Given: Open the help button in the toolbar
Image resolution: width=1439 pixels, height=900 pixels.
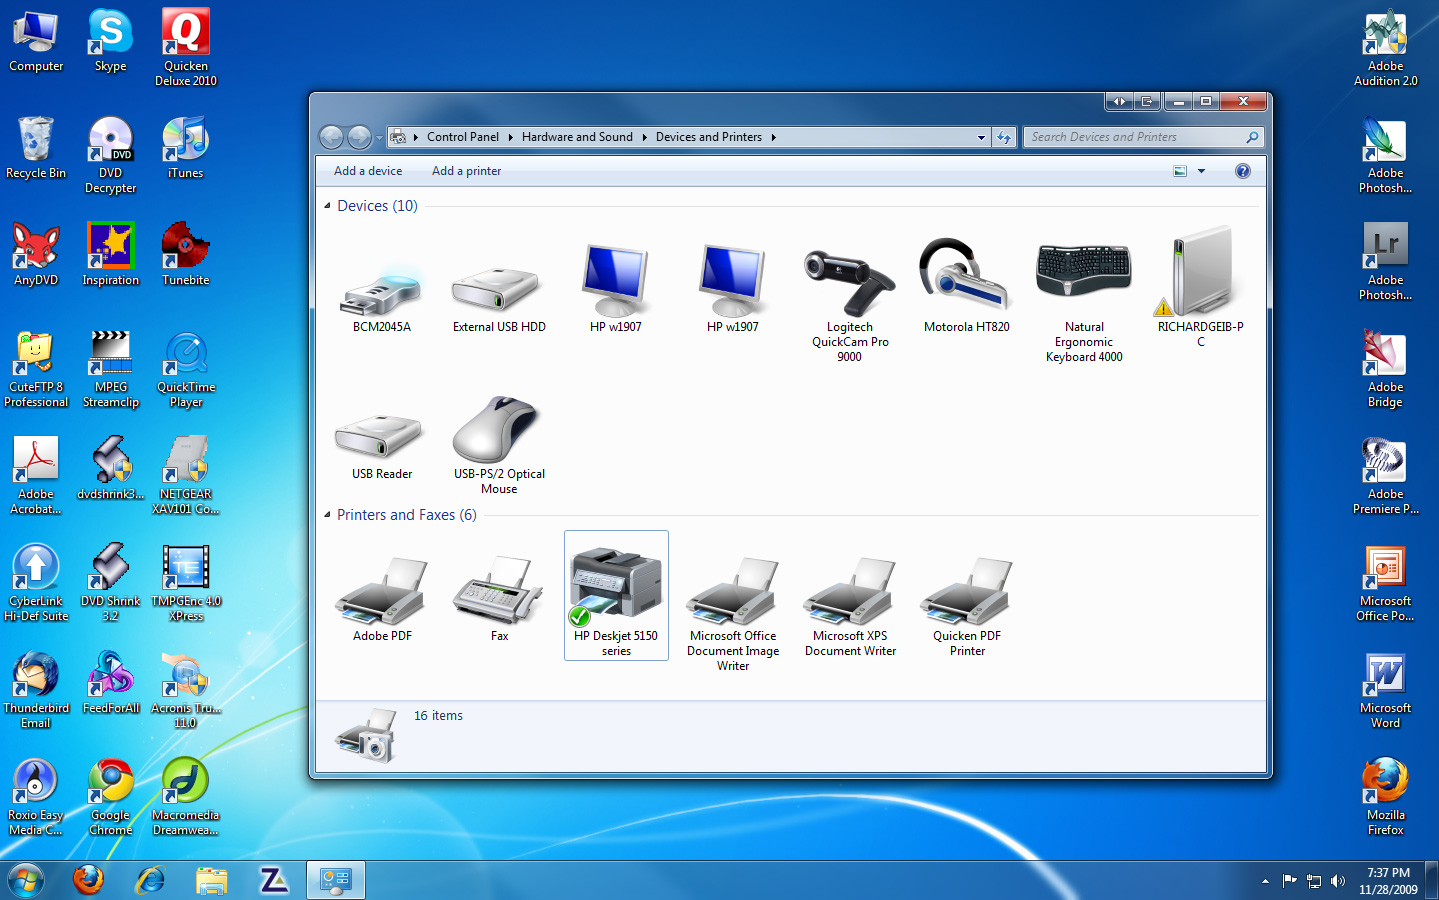Looking at the screenshot, I should tap(1242, 171).
